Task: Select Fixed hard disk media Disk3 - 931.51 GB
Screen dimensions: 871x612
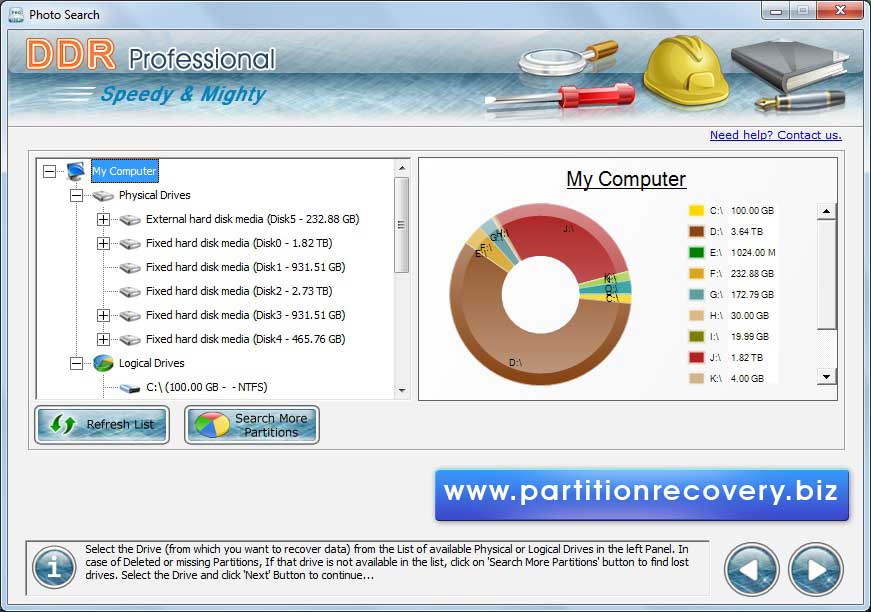Action: click(x=246, y=315)
